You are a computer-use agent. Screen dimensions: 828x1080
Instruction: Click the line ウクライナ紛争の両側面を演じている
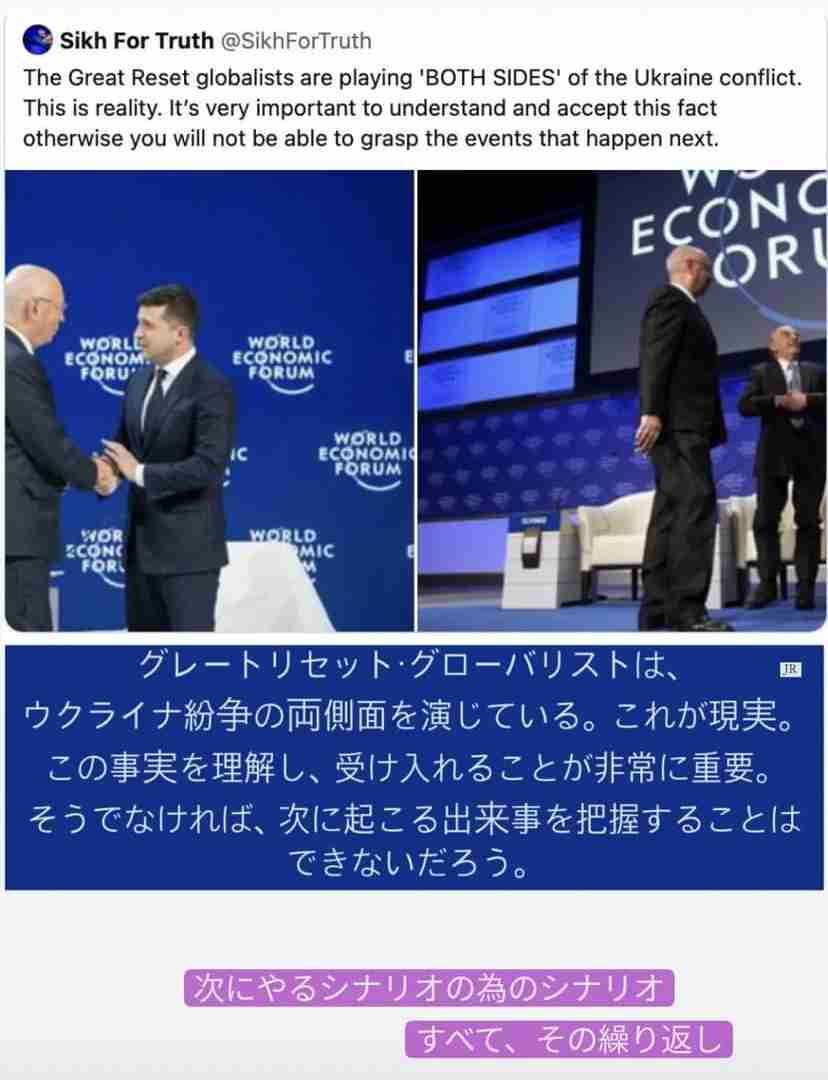click(410, 716)
